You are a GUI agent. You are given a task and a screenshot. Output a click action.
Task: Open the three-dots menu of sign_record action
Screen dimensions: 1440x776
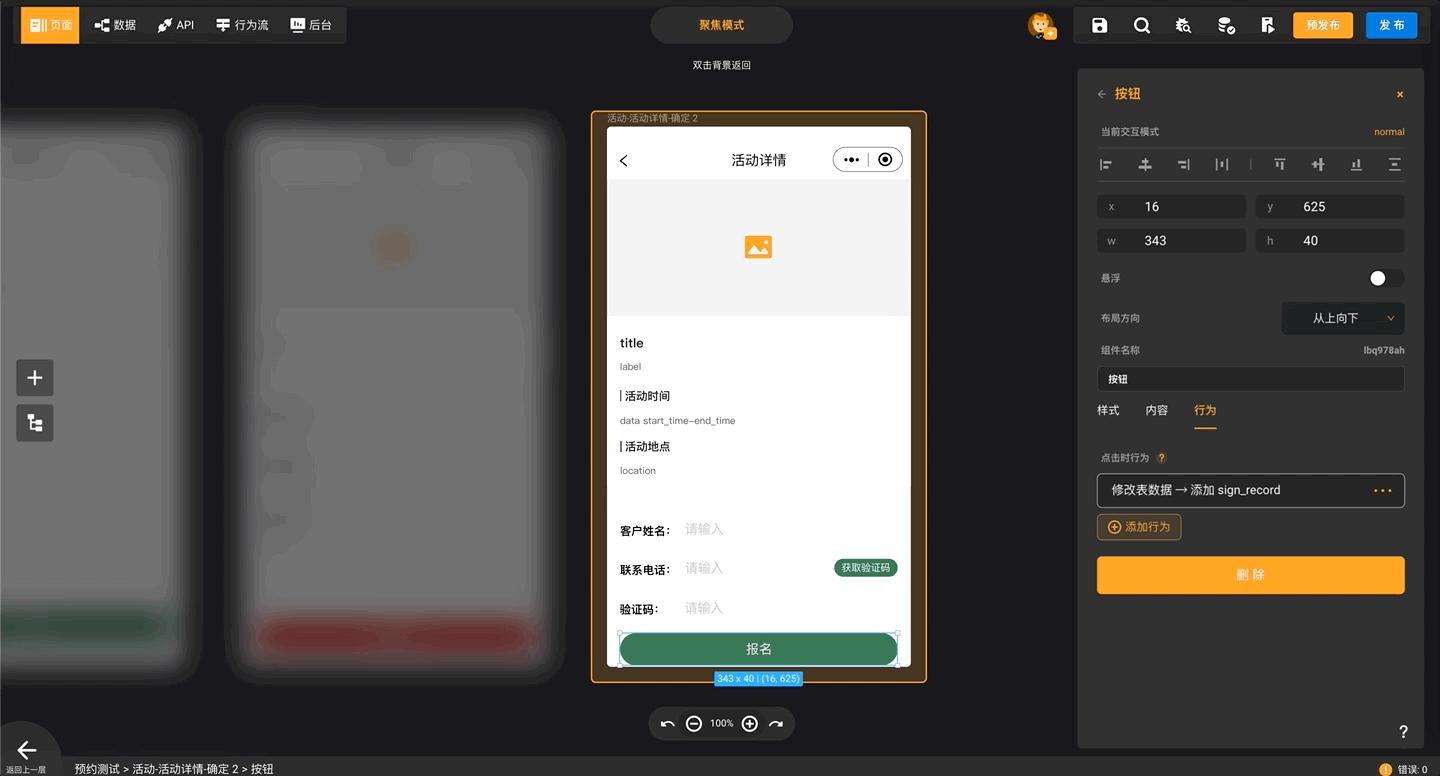[1383, 490]
